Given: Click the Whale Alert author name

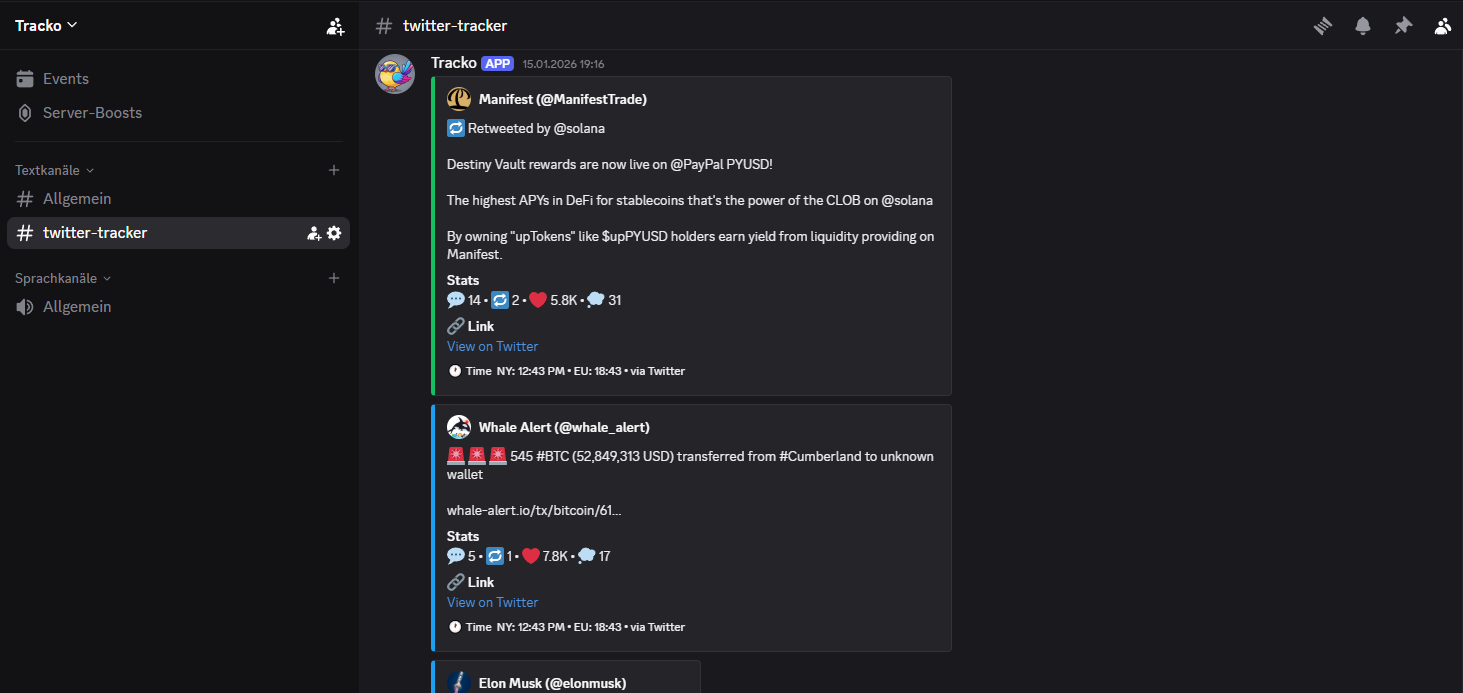Looking at the screenshot, I should coord(564,427).
